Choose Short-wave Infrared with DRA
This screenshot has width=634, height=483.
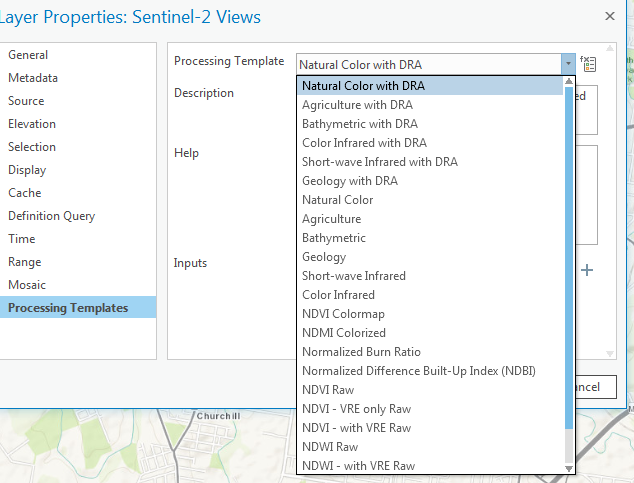(430, 162)
